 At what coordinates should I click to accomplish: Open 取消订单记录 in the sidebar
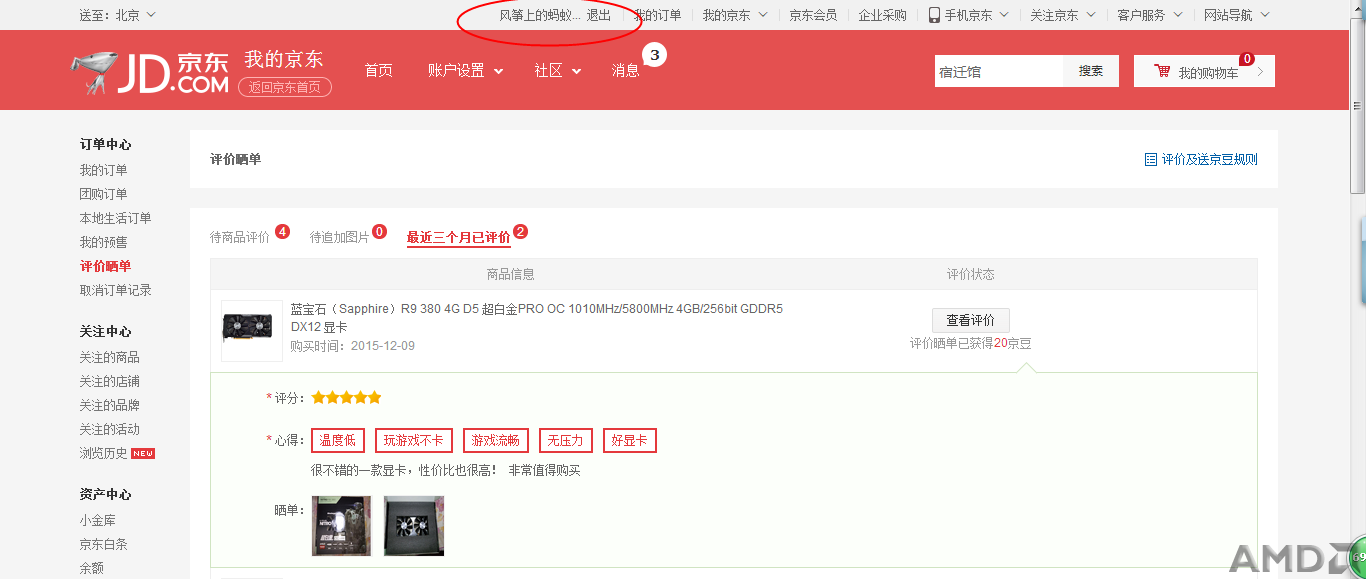[116, 290]
